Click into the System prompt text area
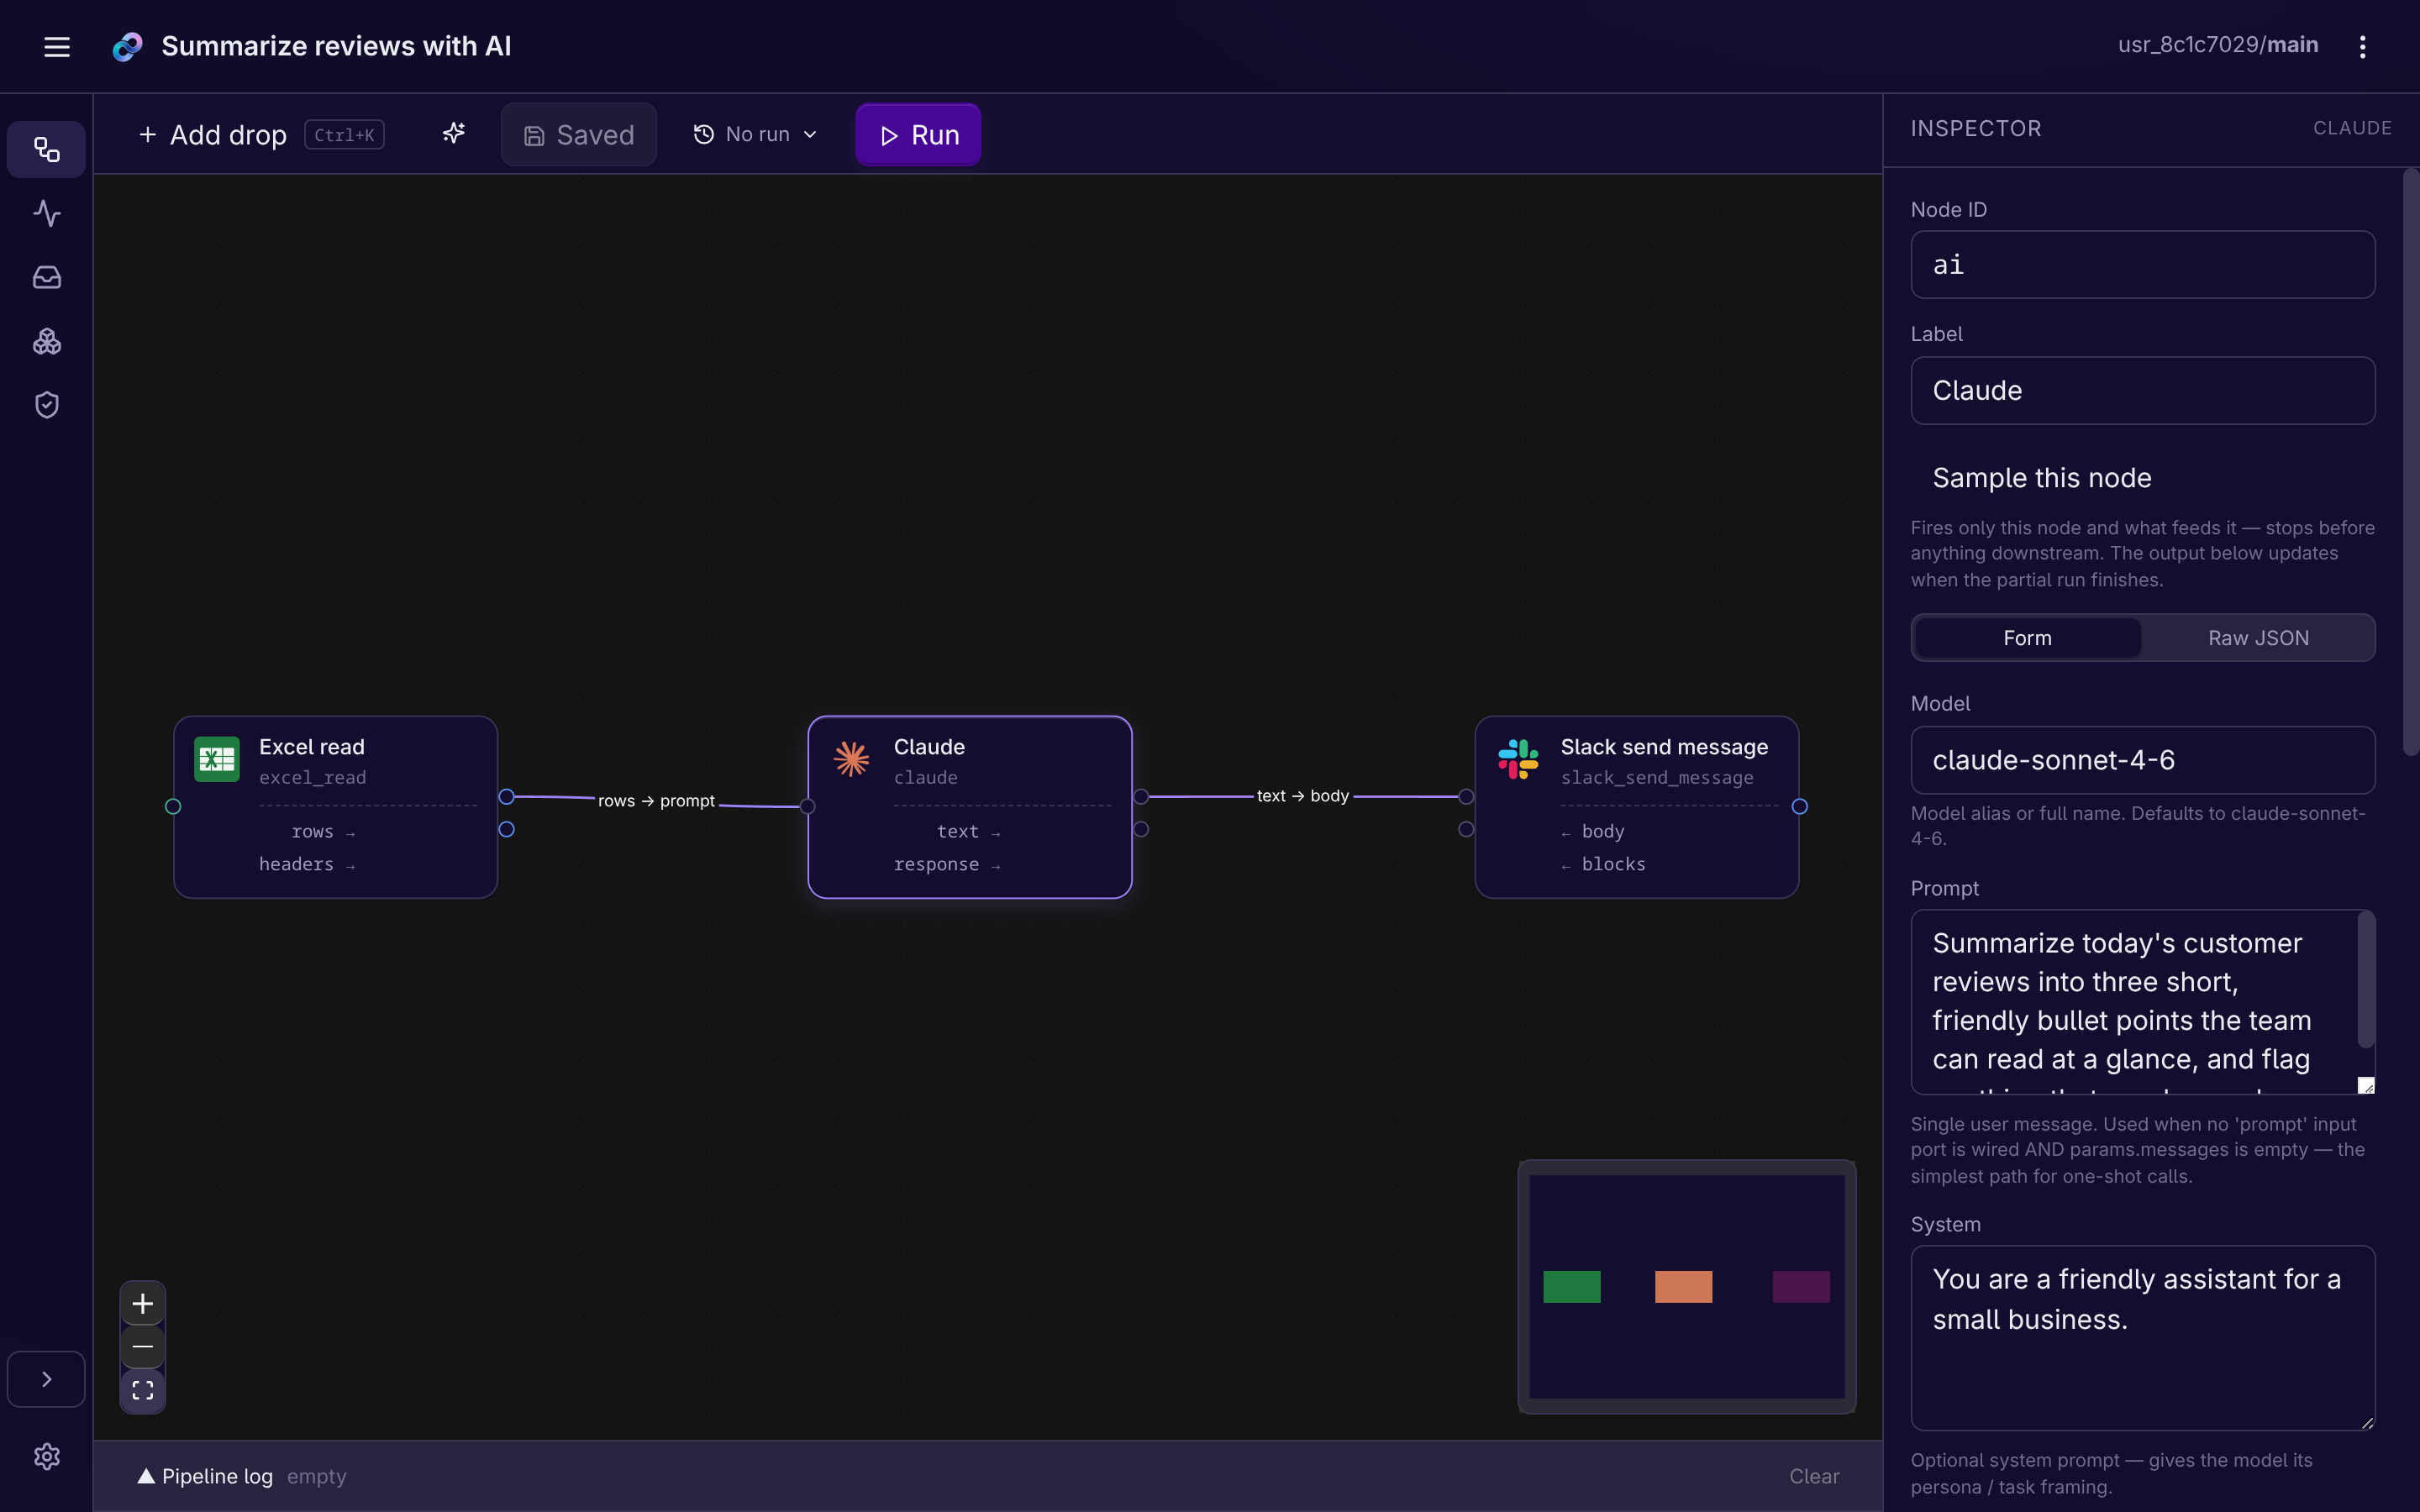This screenshot has height=1512, width=2420. pos(2142,1338)
